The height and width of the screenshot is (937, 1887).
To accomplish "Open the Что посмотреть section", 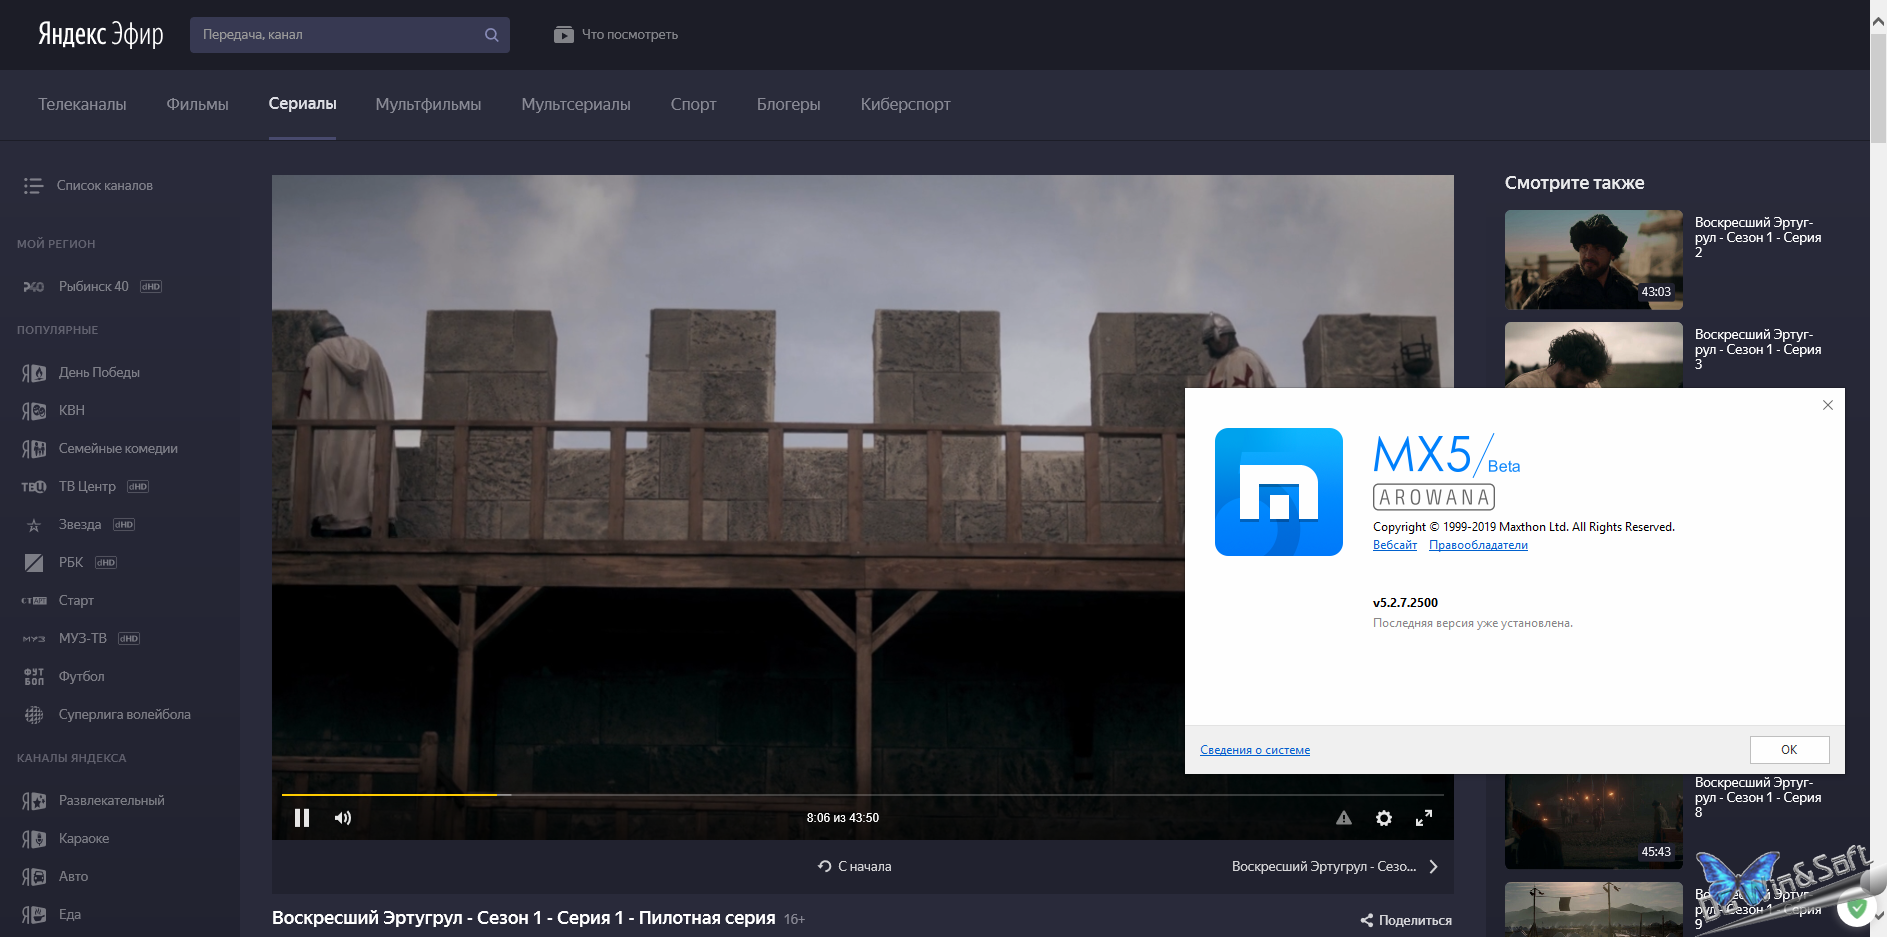I will pyautogui.click(x=616, y=34).
